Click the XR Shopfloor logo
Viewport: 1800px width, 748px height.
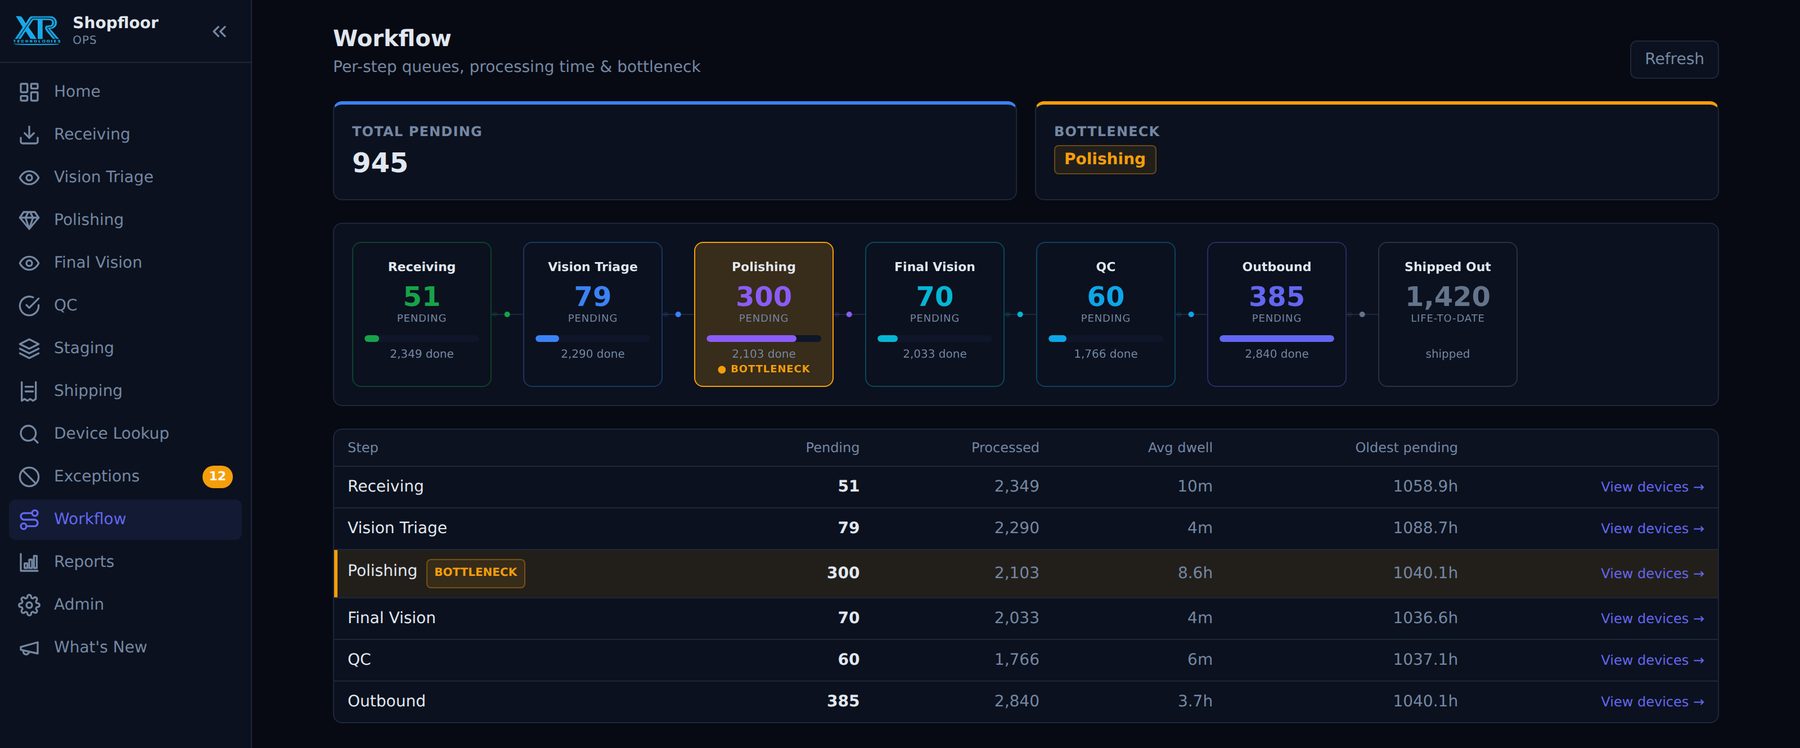click(37, 30)
